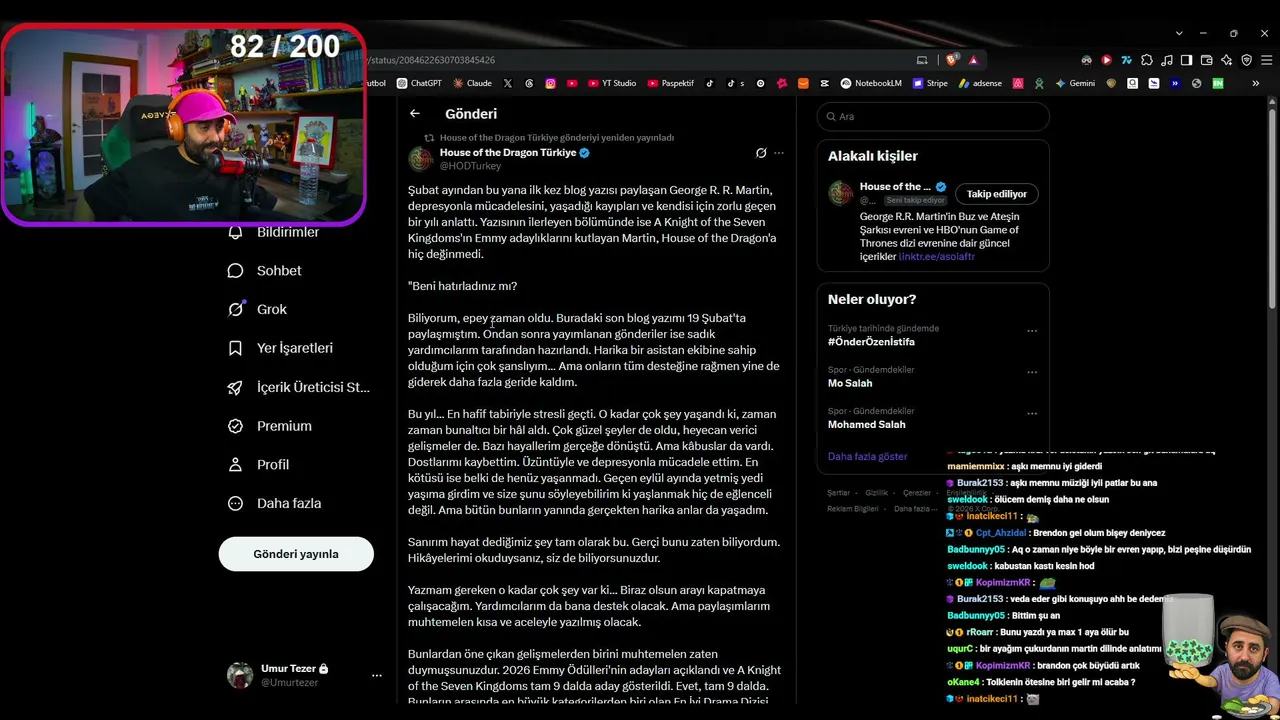Open options for the Mohamed Salah trend
Viewport: 1280px width, 720px height.
coord(1032,413)
